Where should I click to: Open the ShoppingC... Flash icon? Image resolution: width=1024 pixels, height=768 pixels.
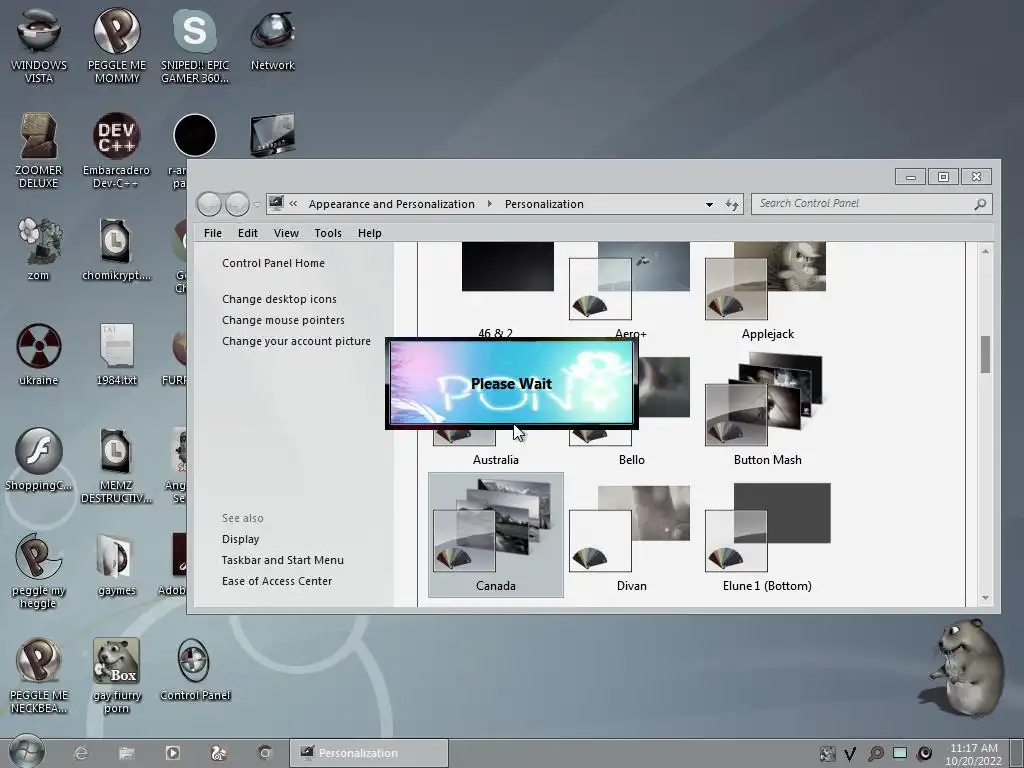[39, 459]
